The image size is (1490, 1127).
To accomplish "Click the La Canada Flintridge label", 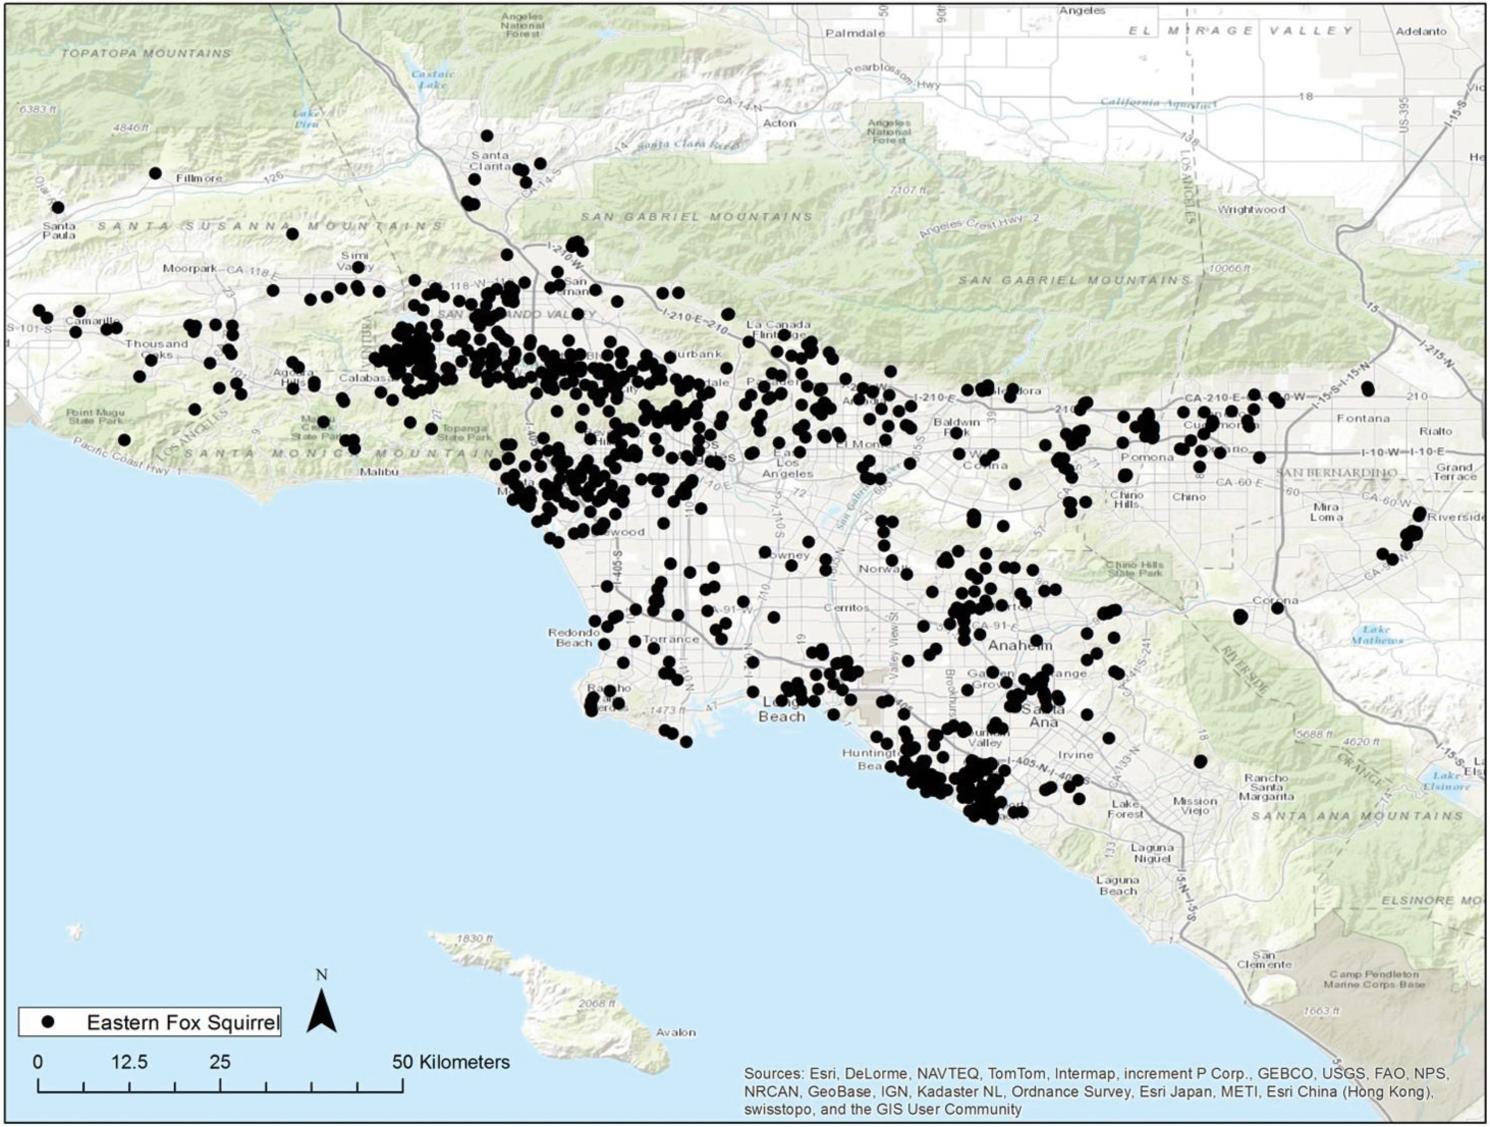I will 779,330.
